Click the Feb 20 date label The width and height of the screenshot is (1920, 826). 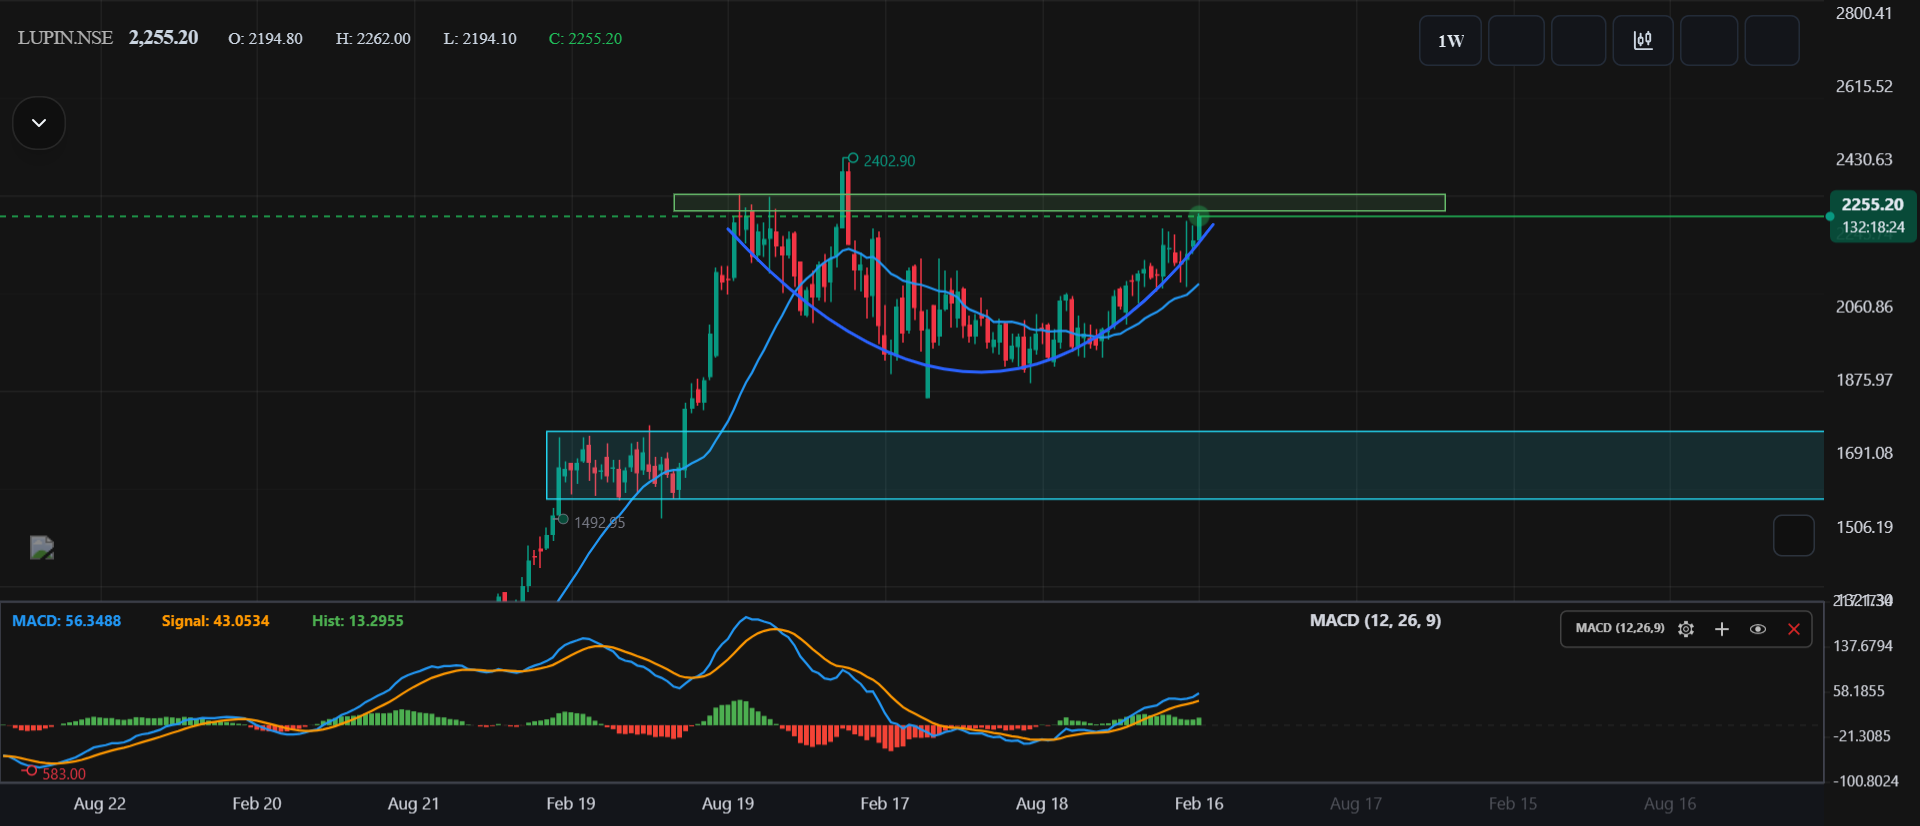tap(257, 804)
